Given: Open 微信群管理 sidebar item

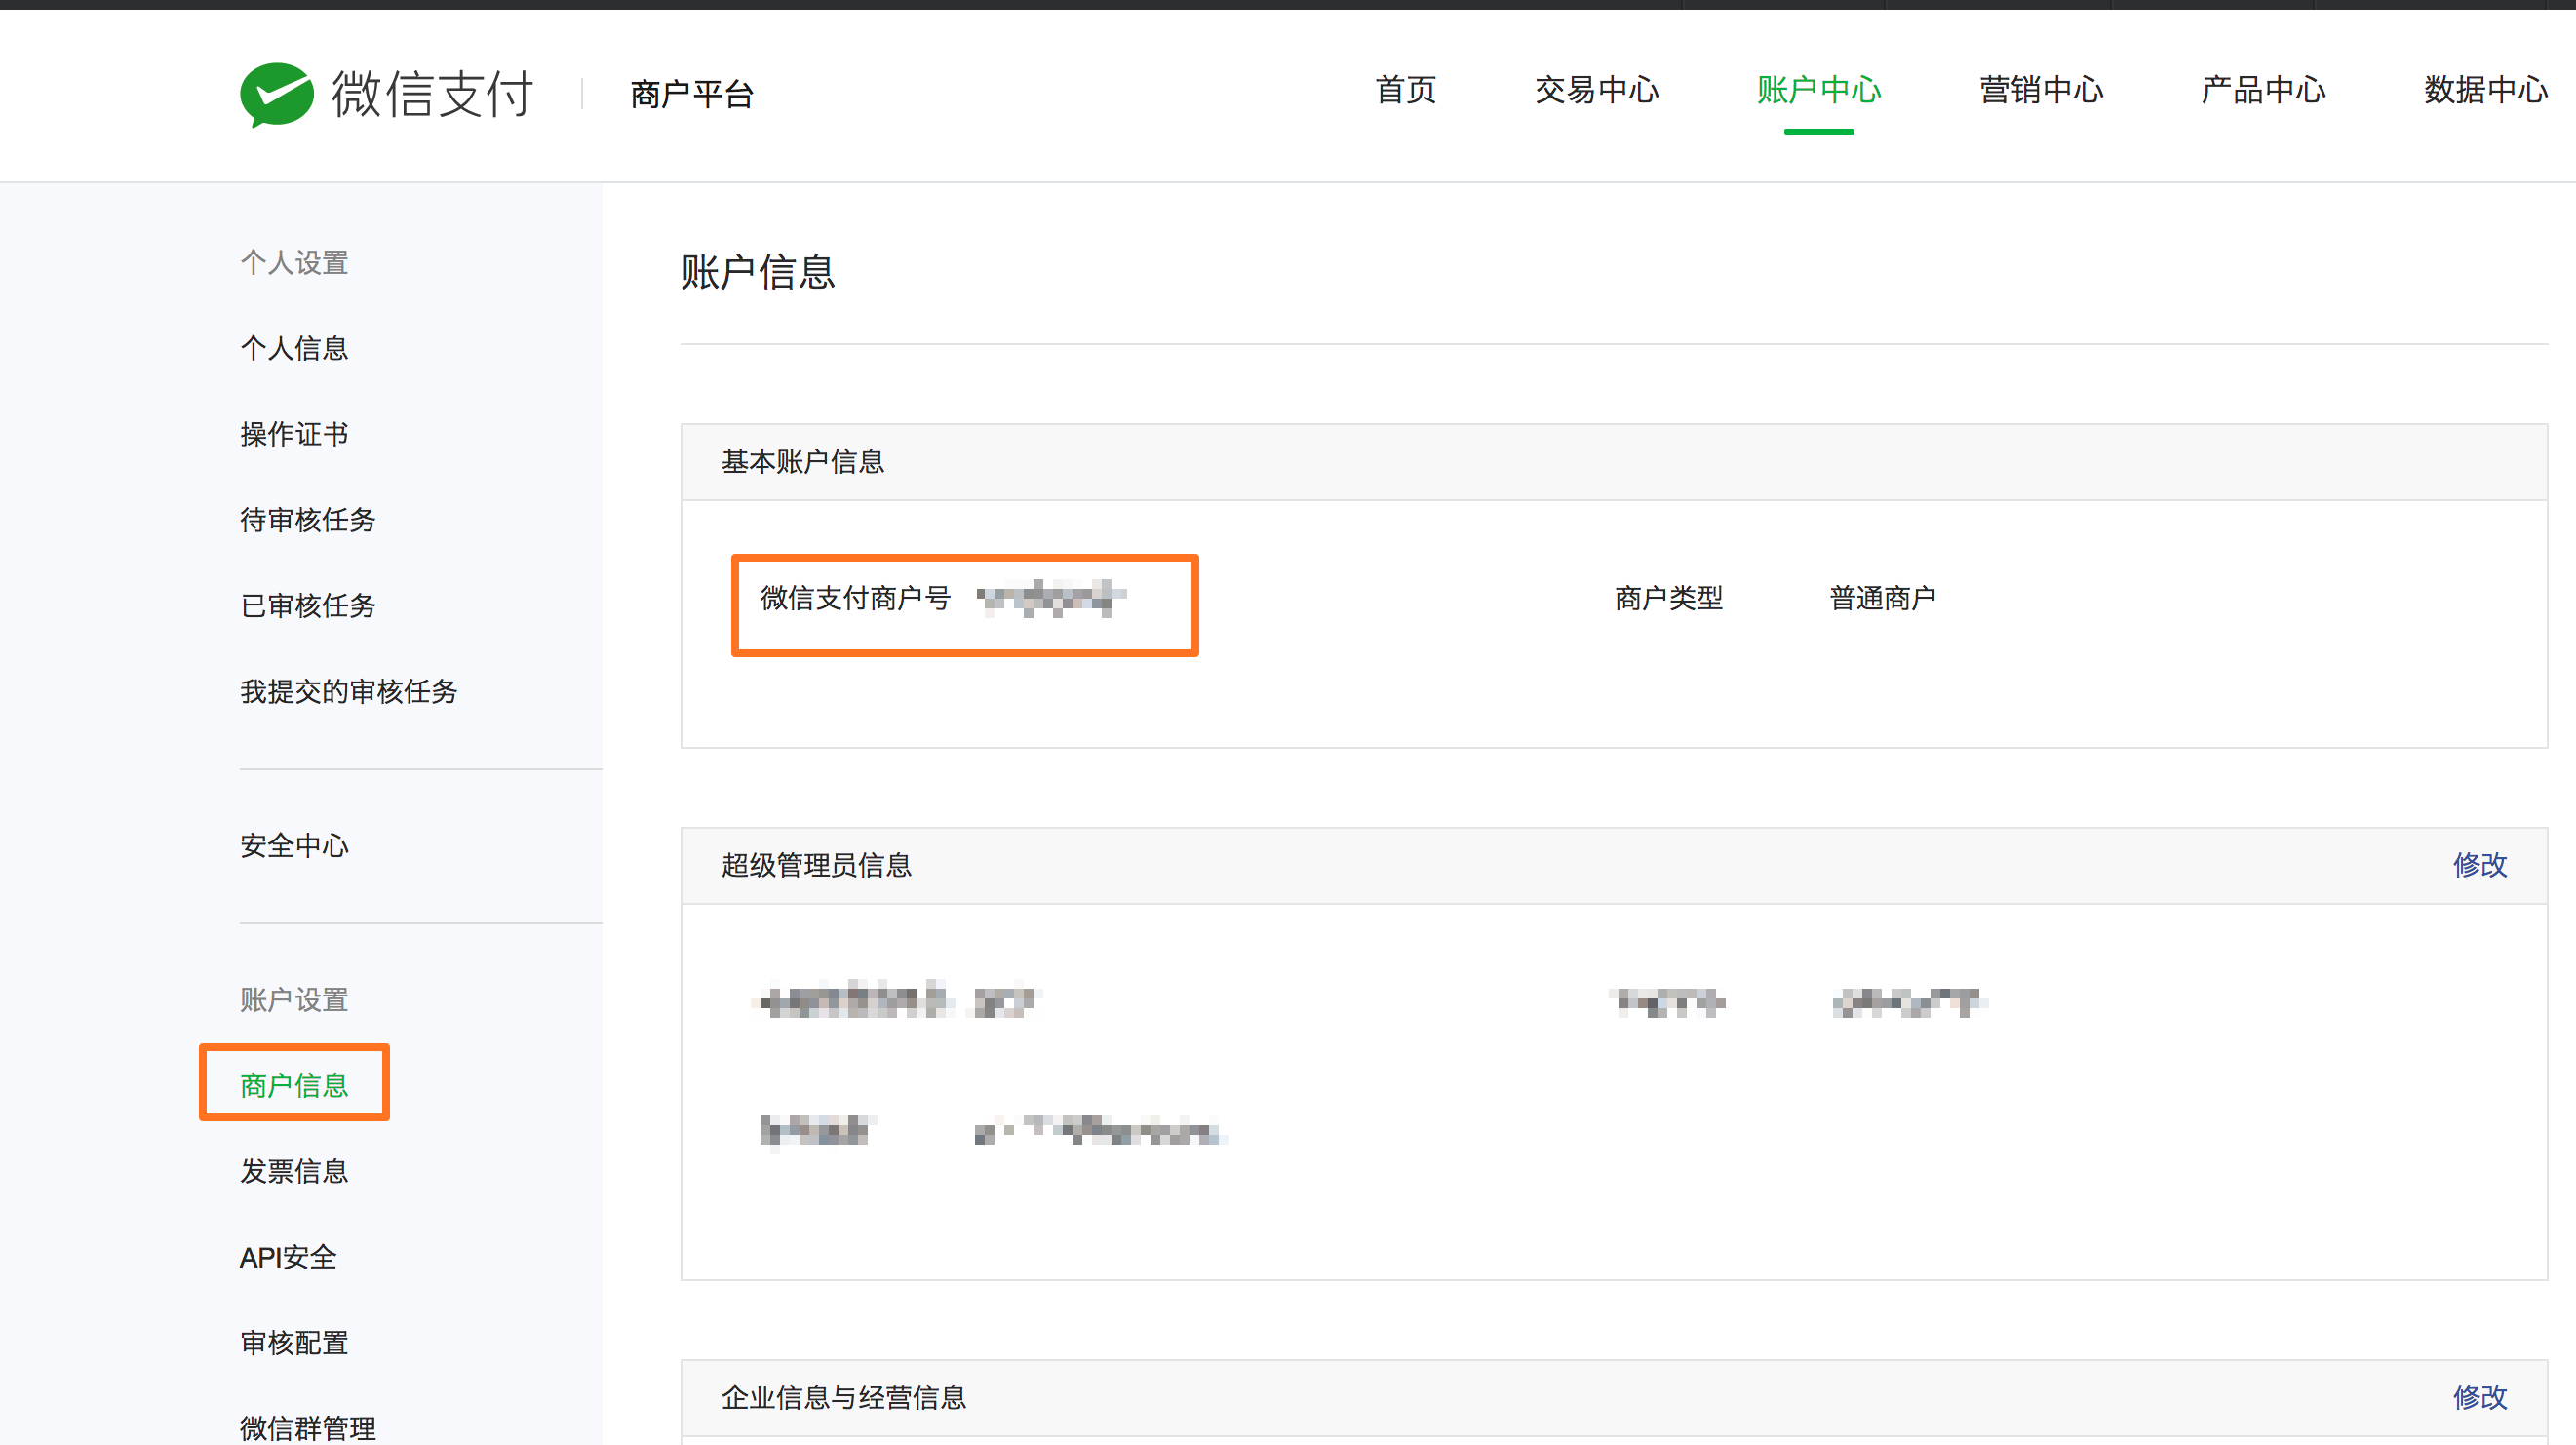Looking at the screenshot, I should 308,1428.
